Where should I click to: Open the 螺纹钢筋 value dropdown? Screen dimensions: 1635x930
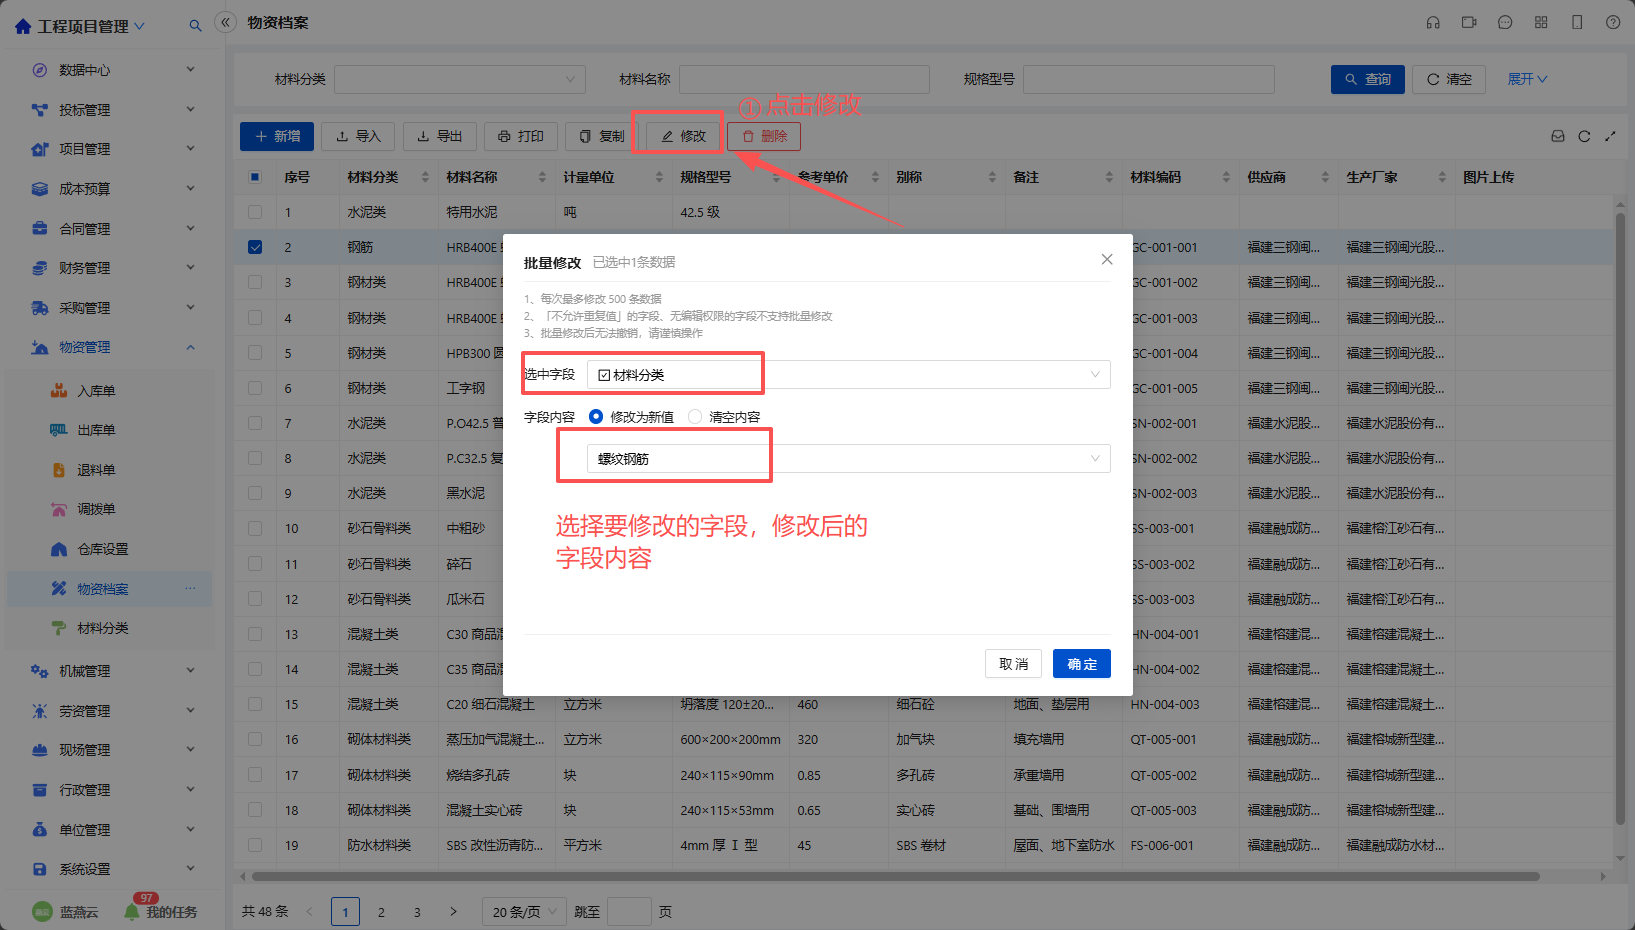(848, 459)
